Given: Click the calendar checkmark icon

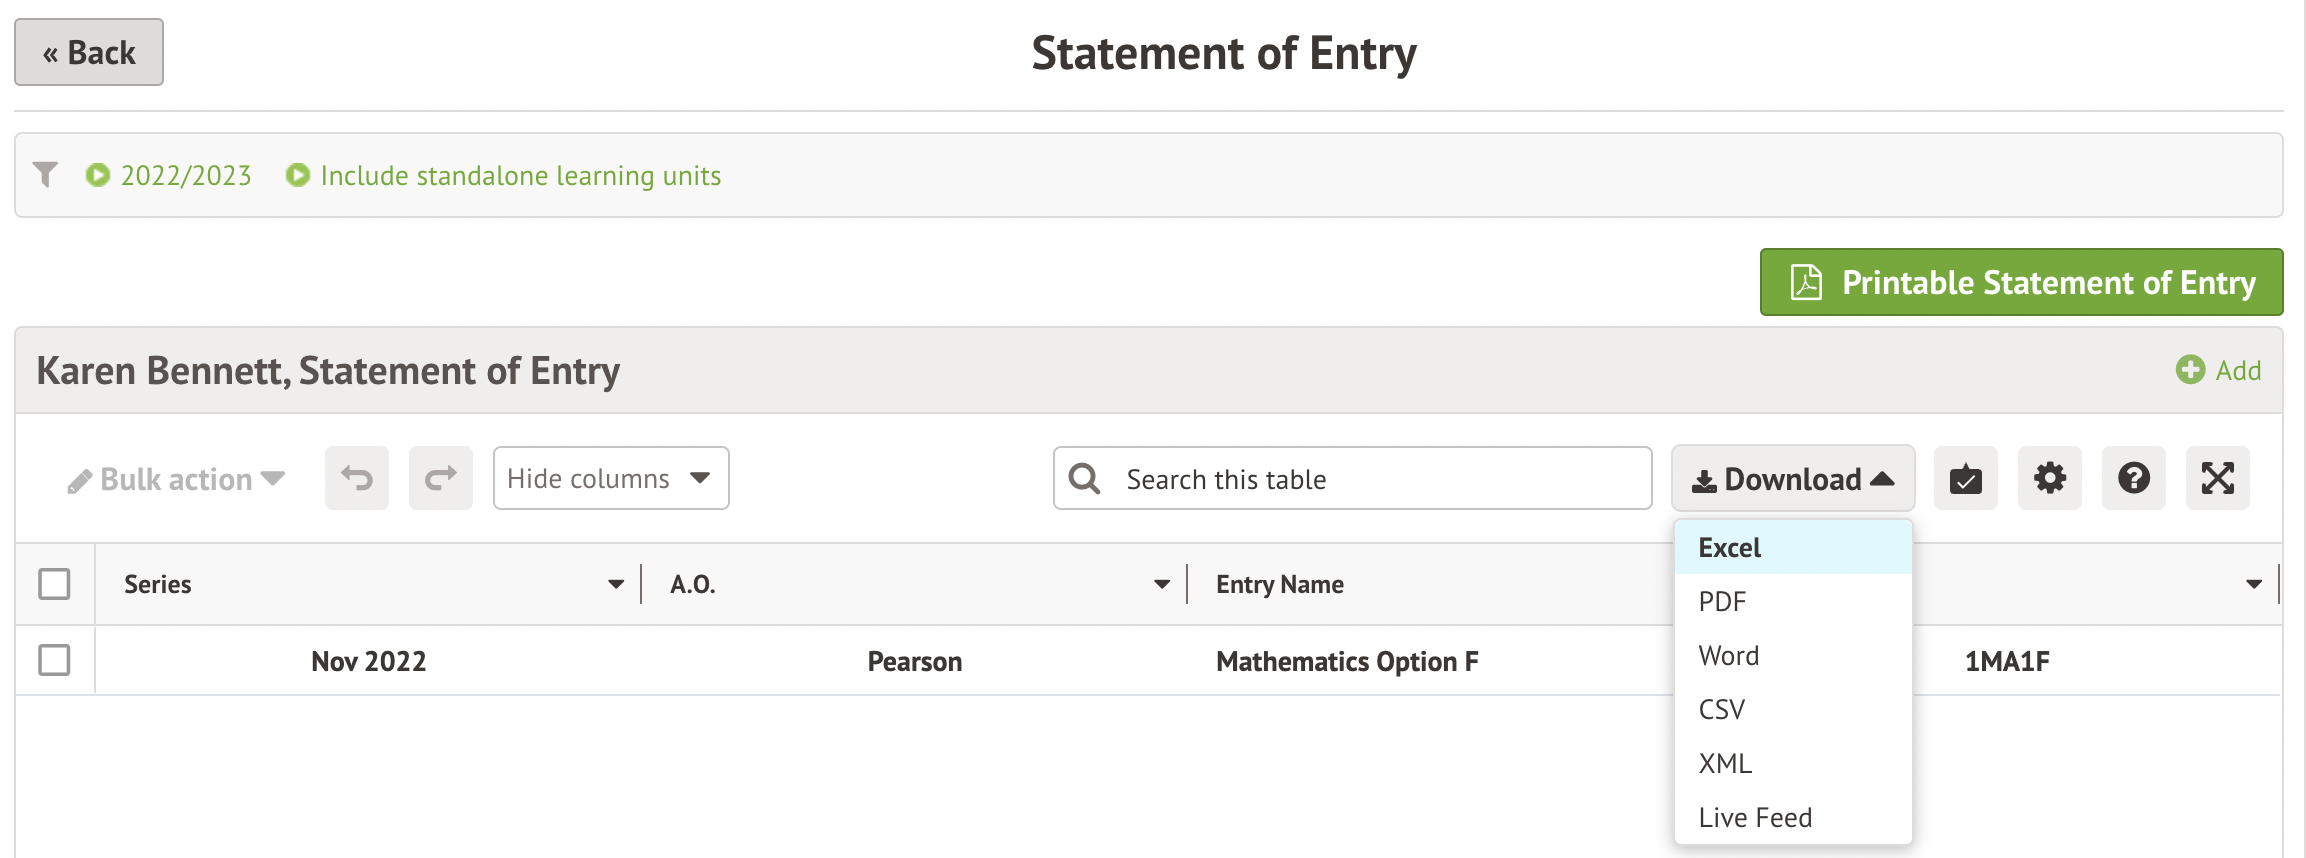Looking at the screenshot, I should click(x=1965, y=479).
